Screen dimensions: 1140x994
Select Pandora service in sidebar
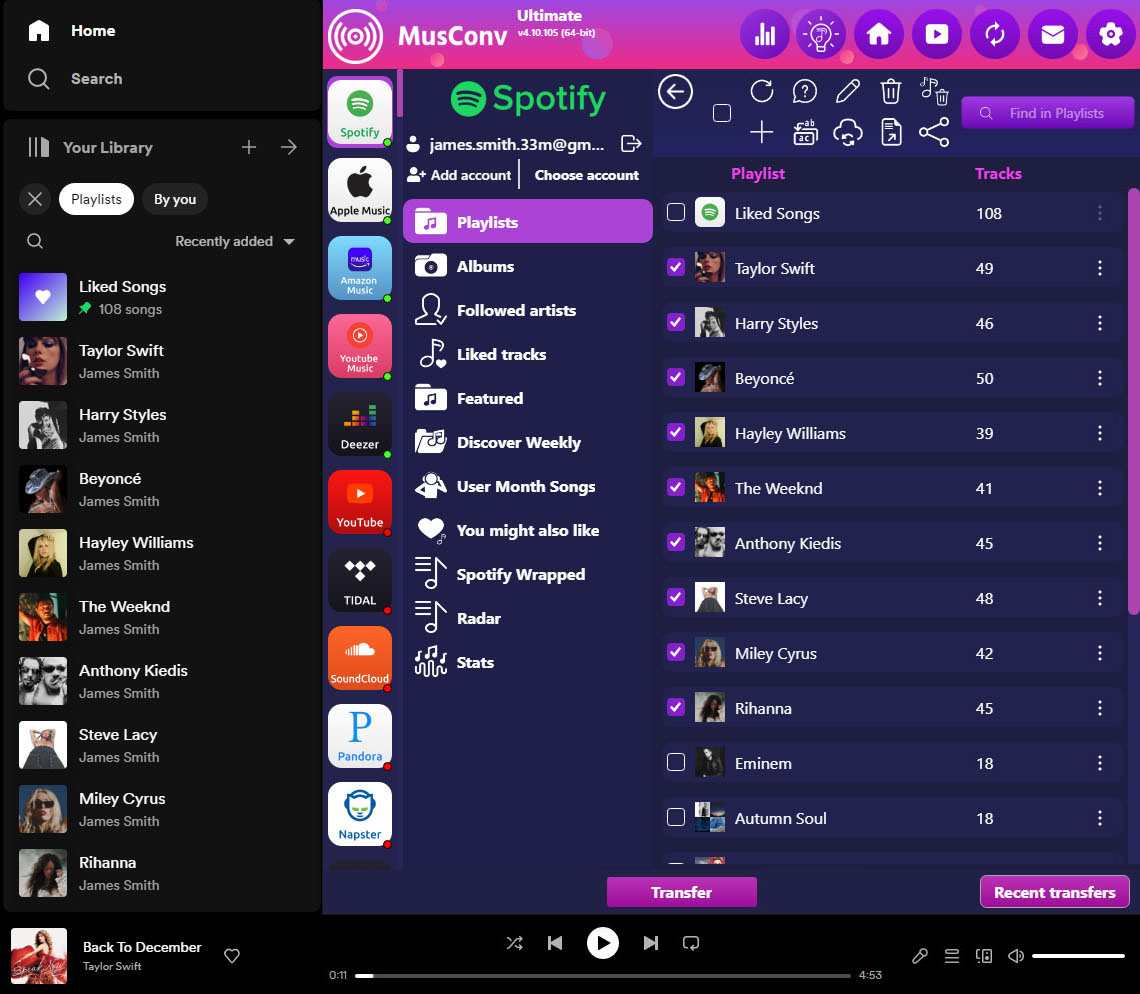pyautogui.click(x=360, y=736)
